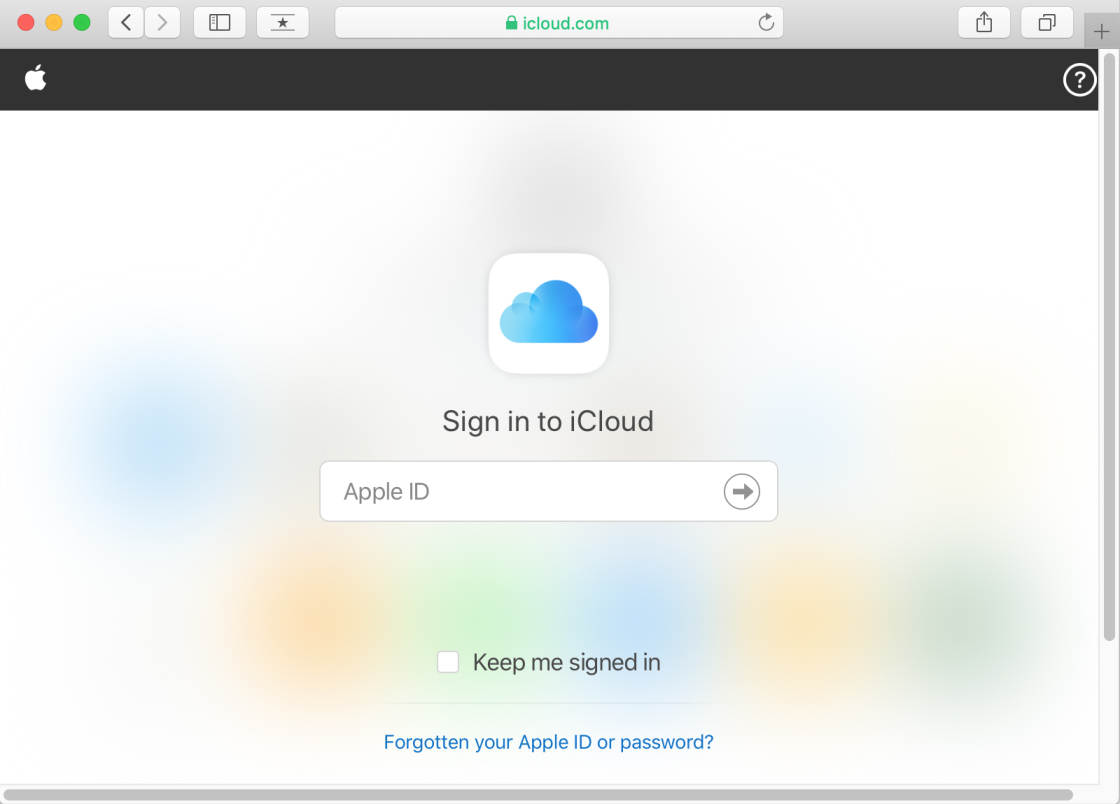Zoom the window with green button
Viewport: 1120px width, 804px height.
[82, 23]
